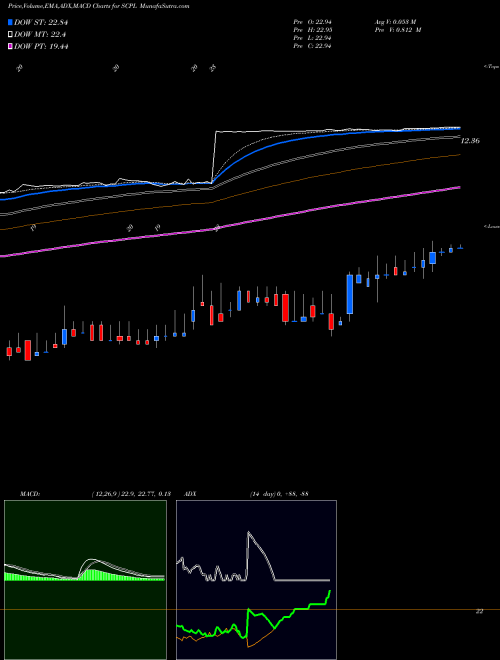Screen dimensions: 500x660
Task: Click the ADX panel title label
Action: click(x=190, y=494)
